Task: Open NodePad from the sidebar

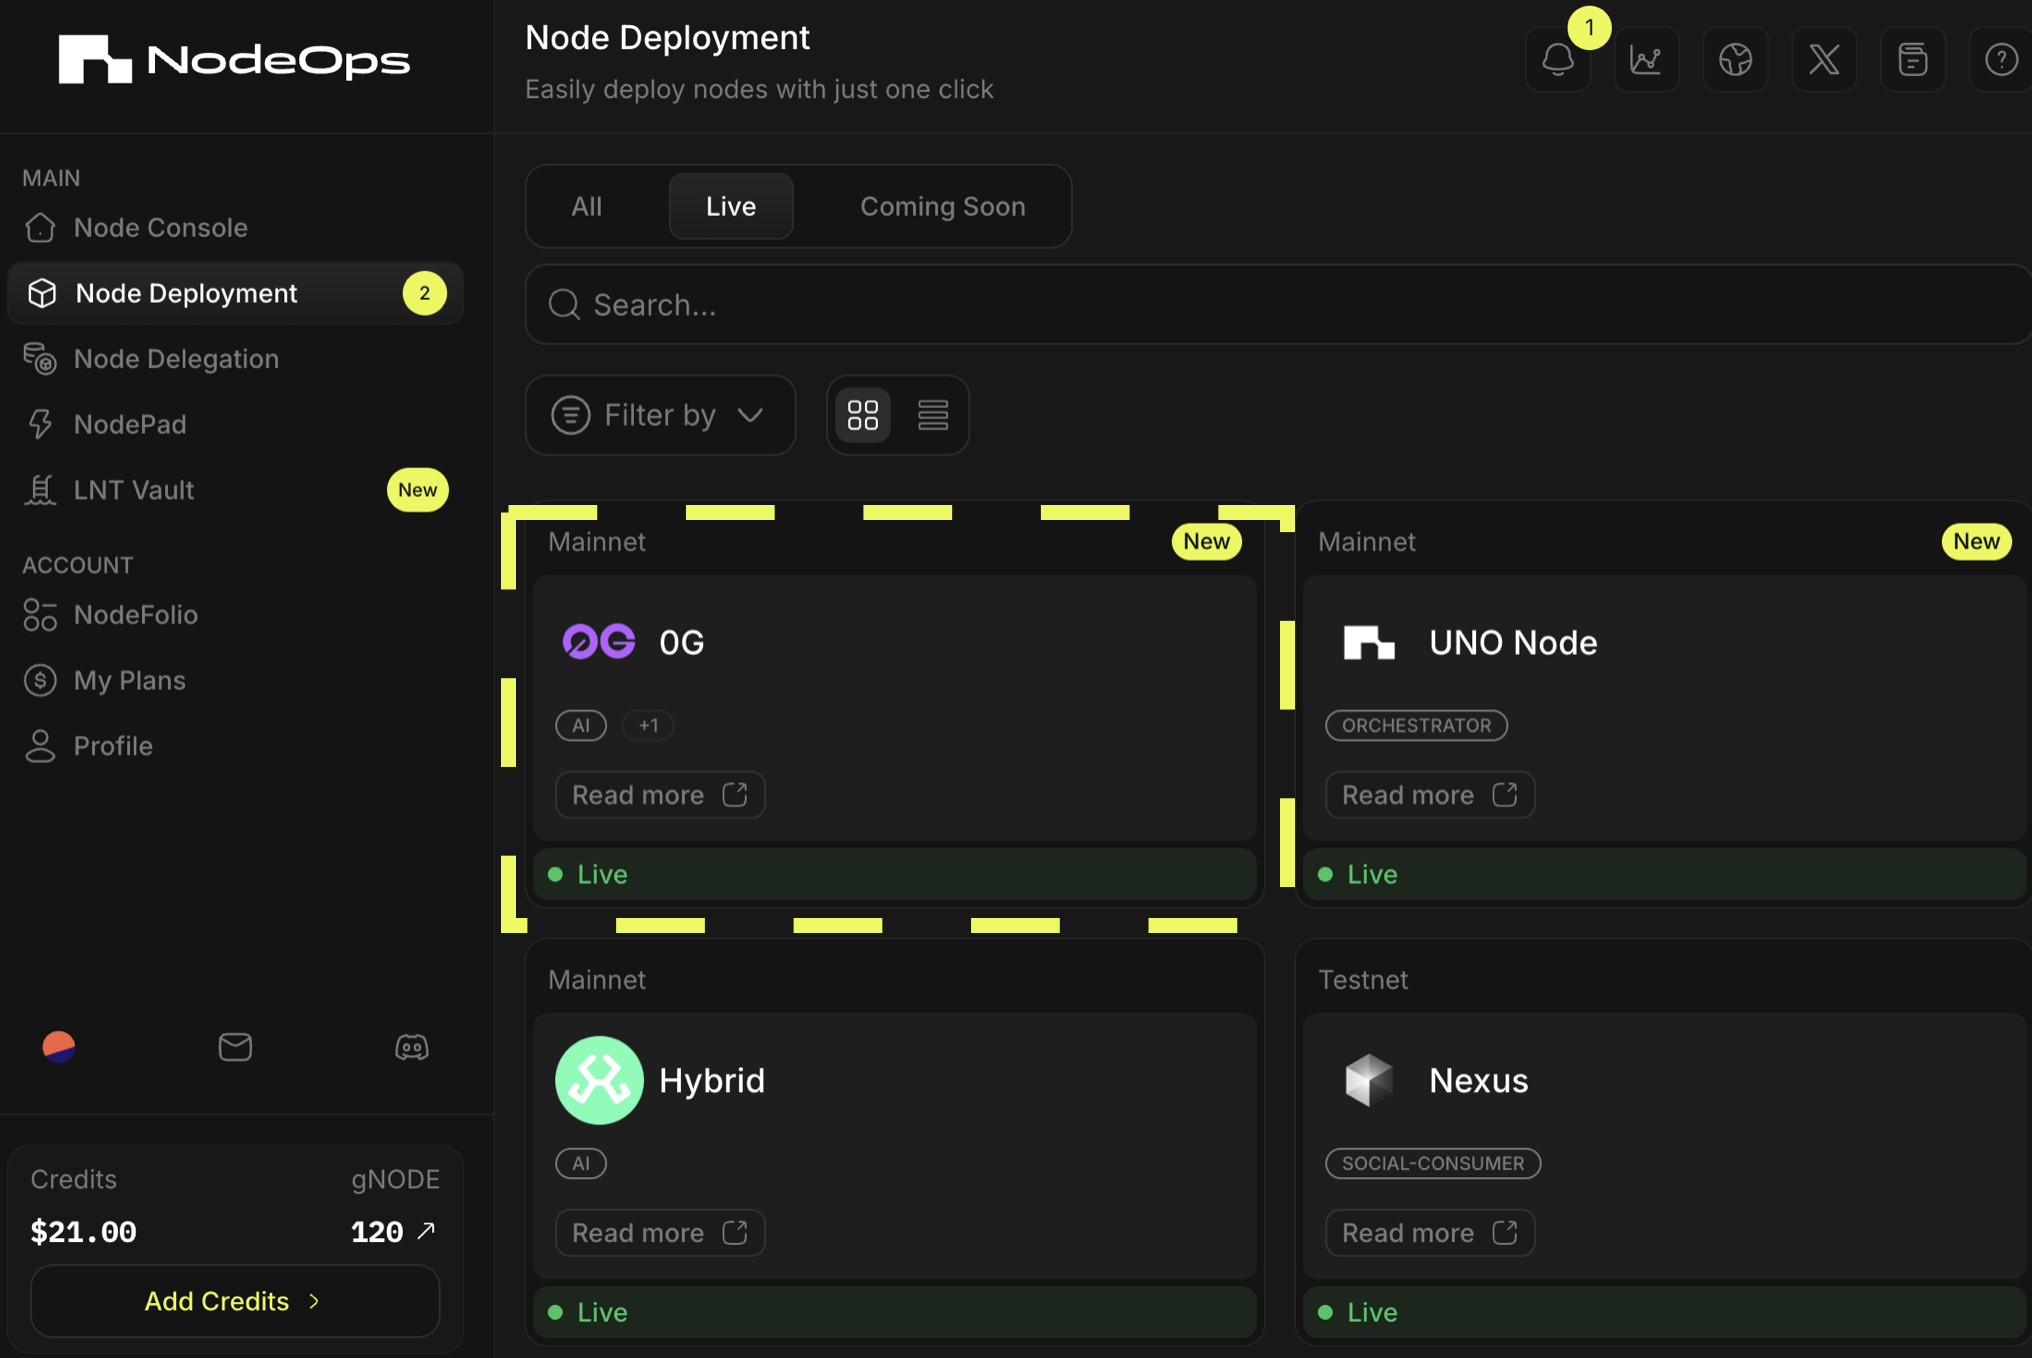Action: coord(131,424)
